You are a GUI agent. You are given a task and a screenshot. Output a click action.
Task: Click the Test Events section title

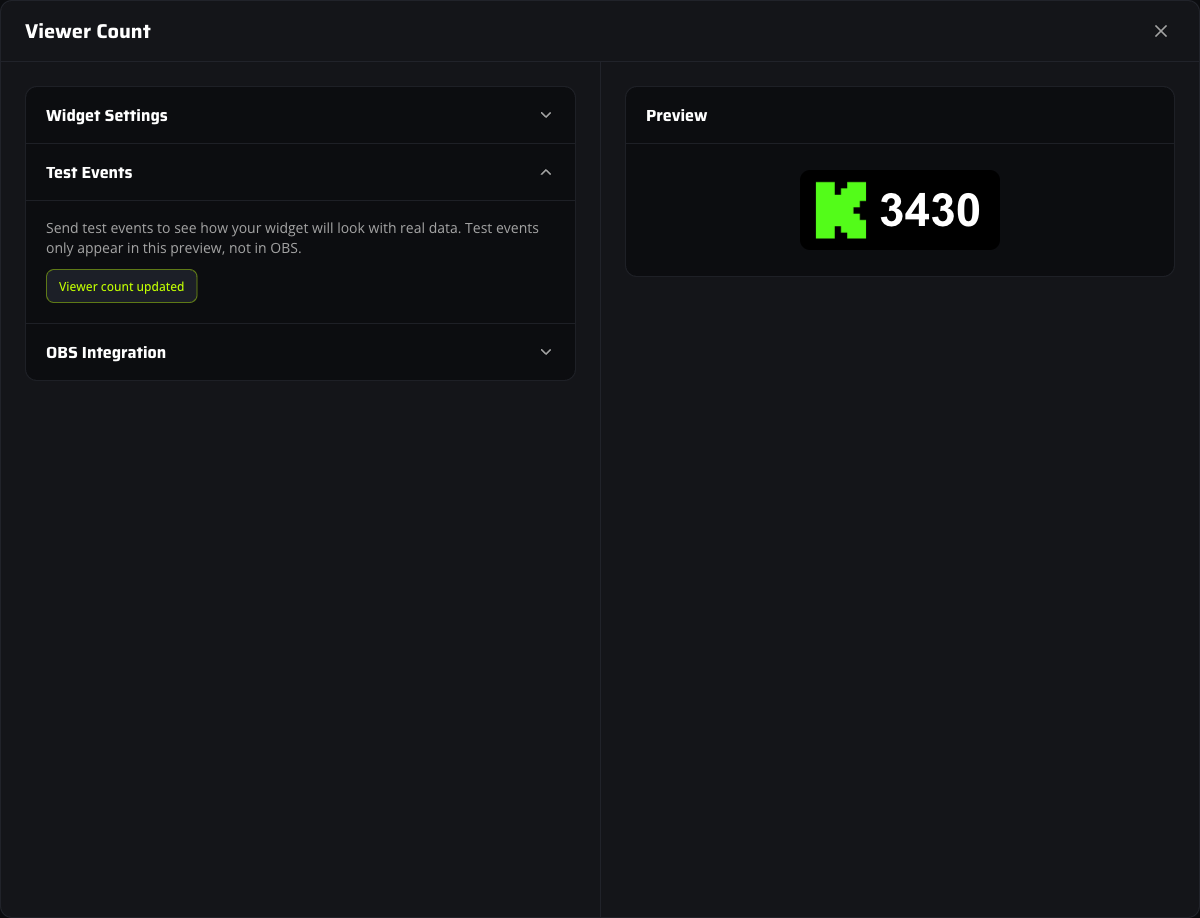[89, 172]
